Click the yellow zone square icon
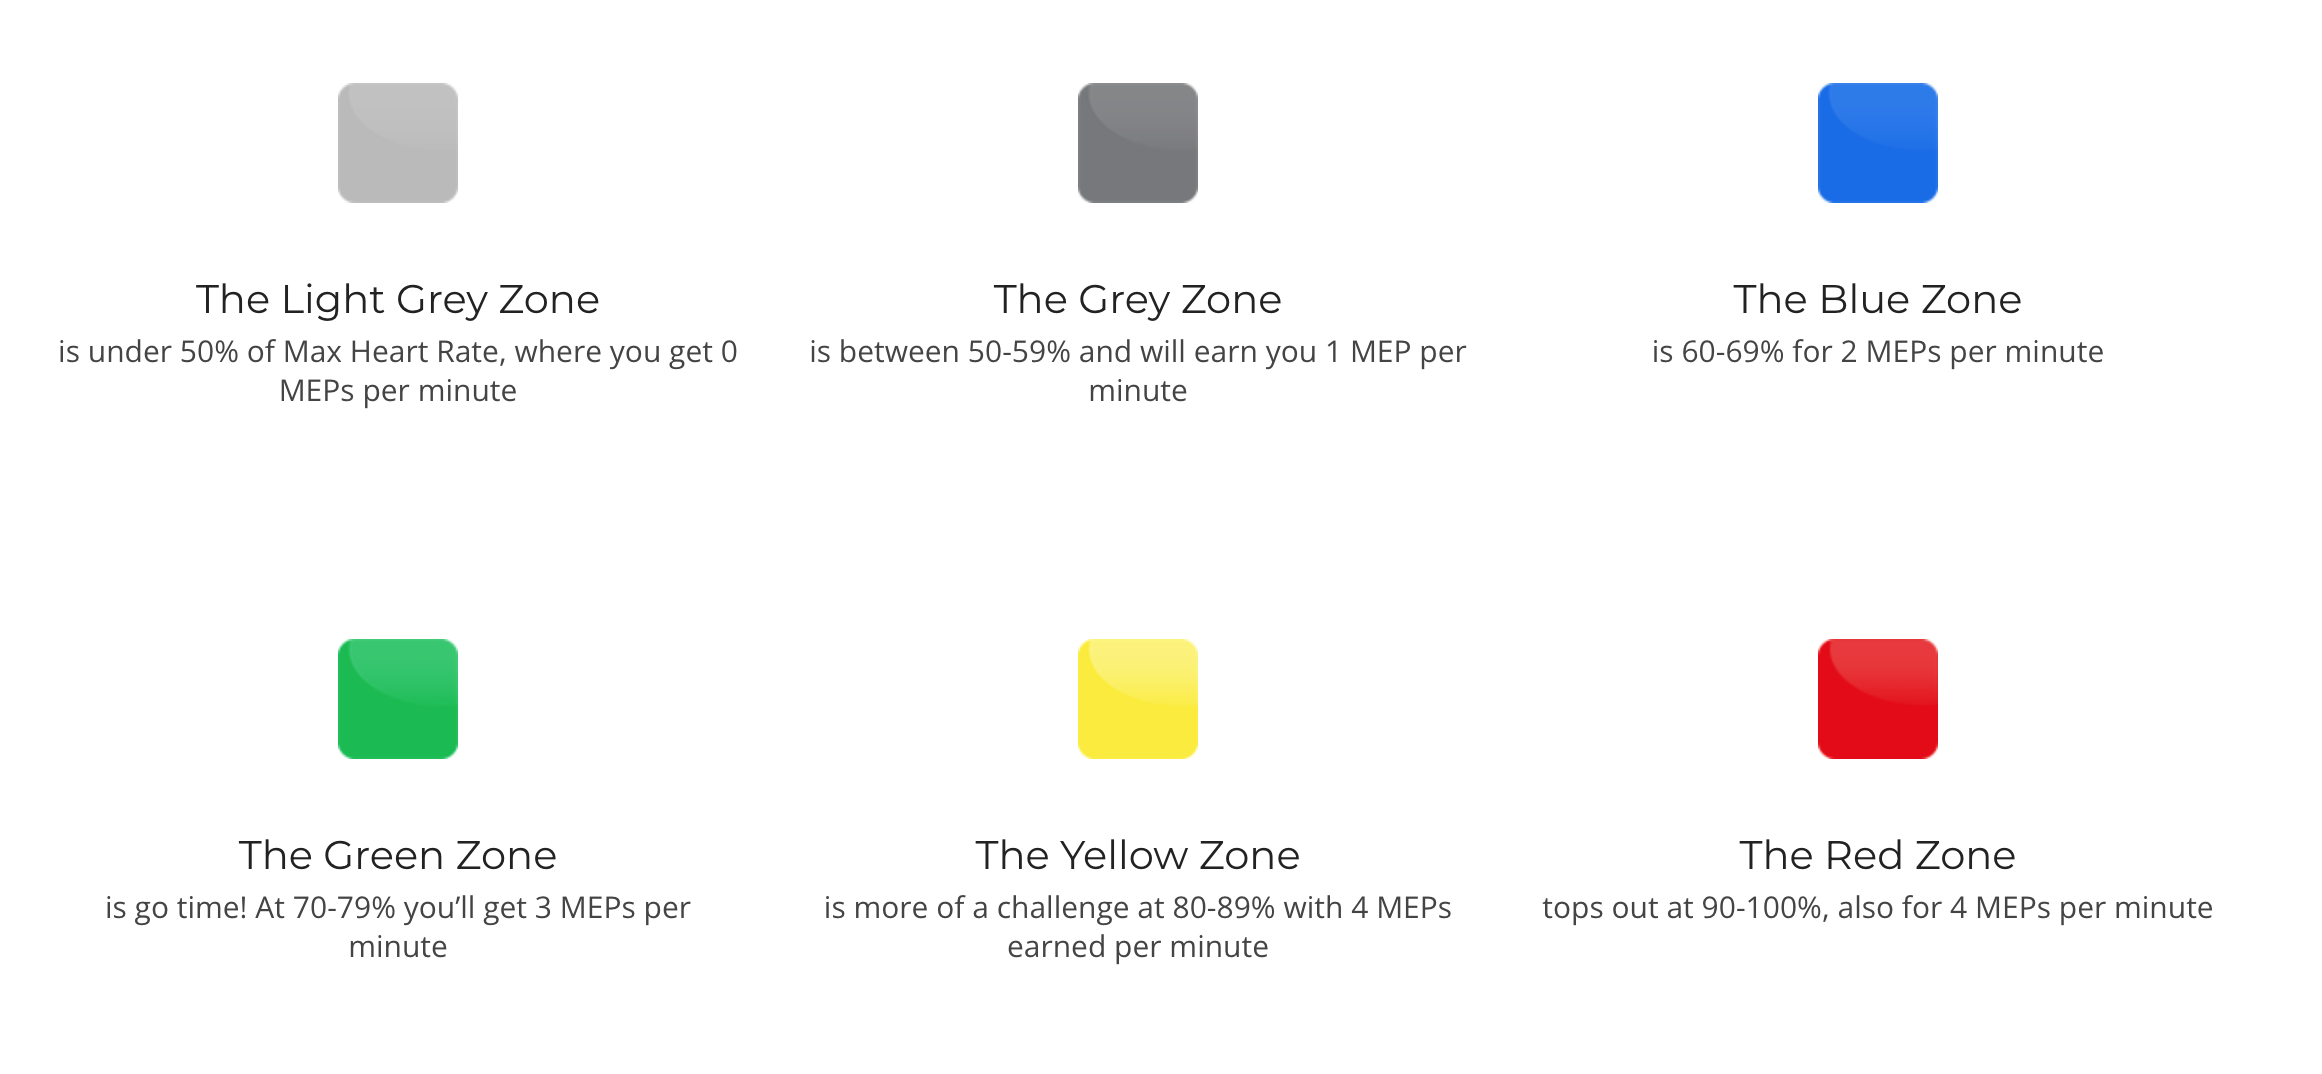Screen dimensions: 2322x1074 point(1137,699)
